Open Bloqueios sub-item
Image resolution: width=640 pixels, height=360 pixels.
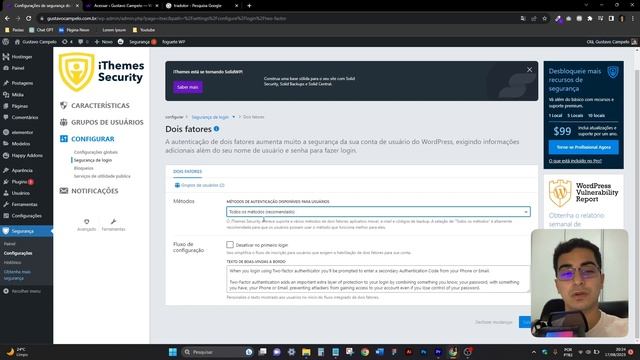(83, 168)
